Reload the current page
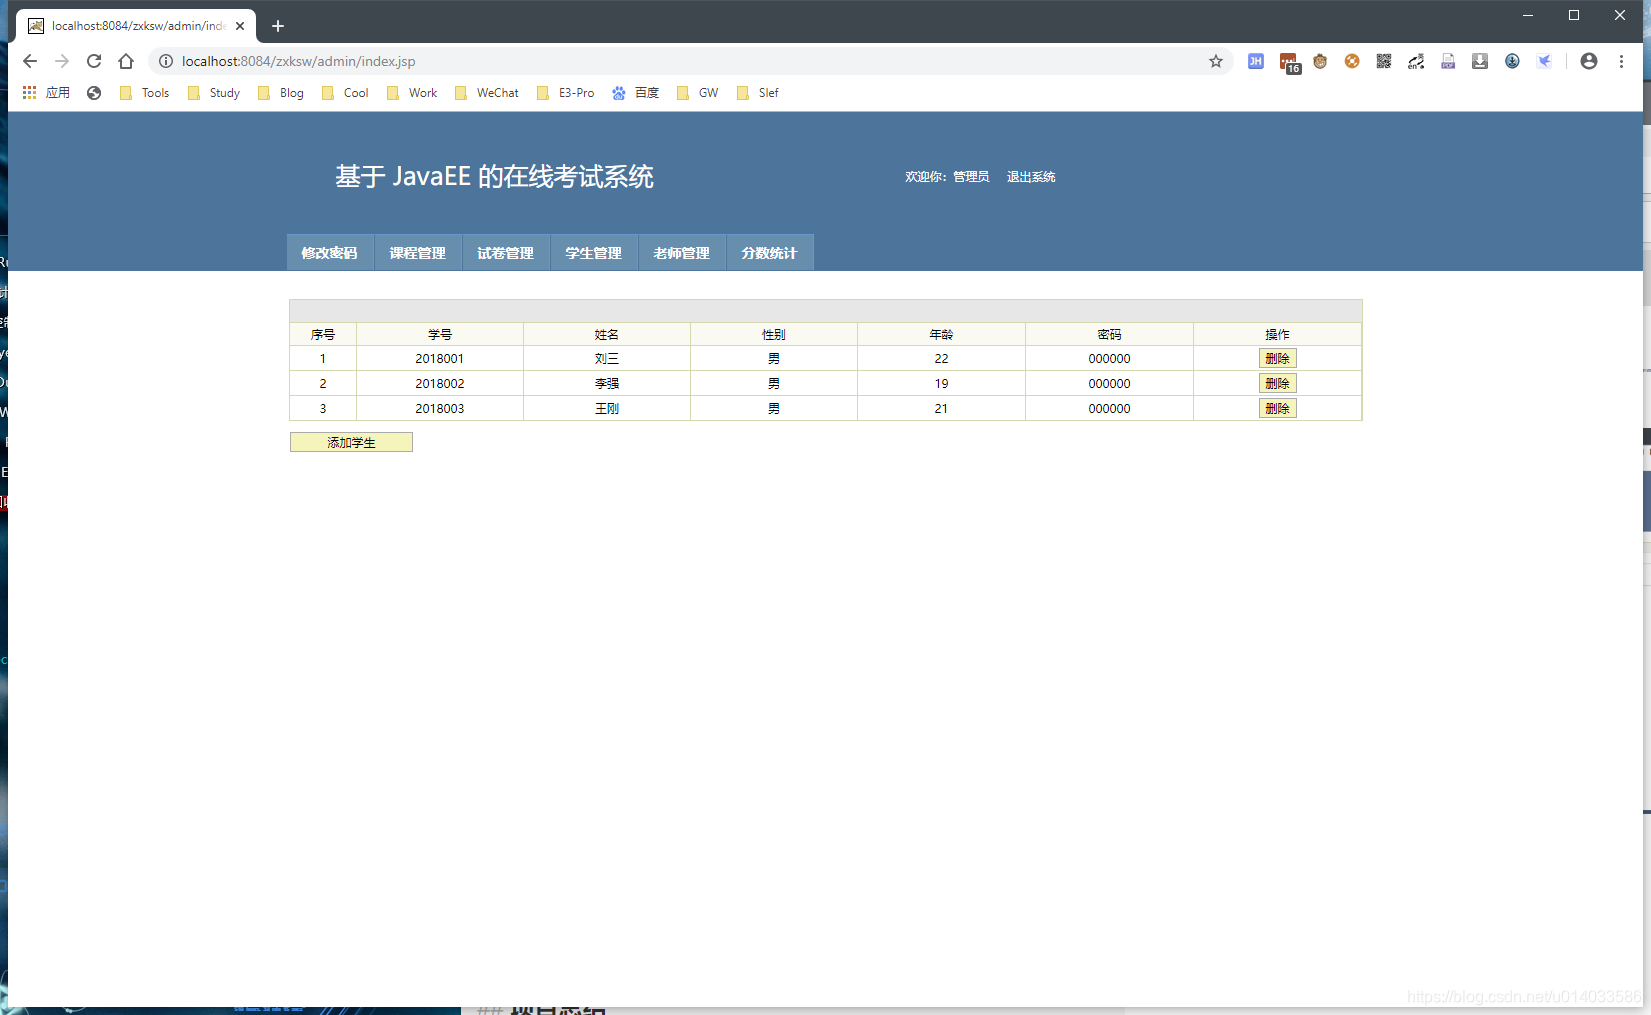 (94, 61)
